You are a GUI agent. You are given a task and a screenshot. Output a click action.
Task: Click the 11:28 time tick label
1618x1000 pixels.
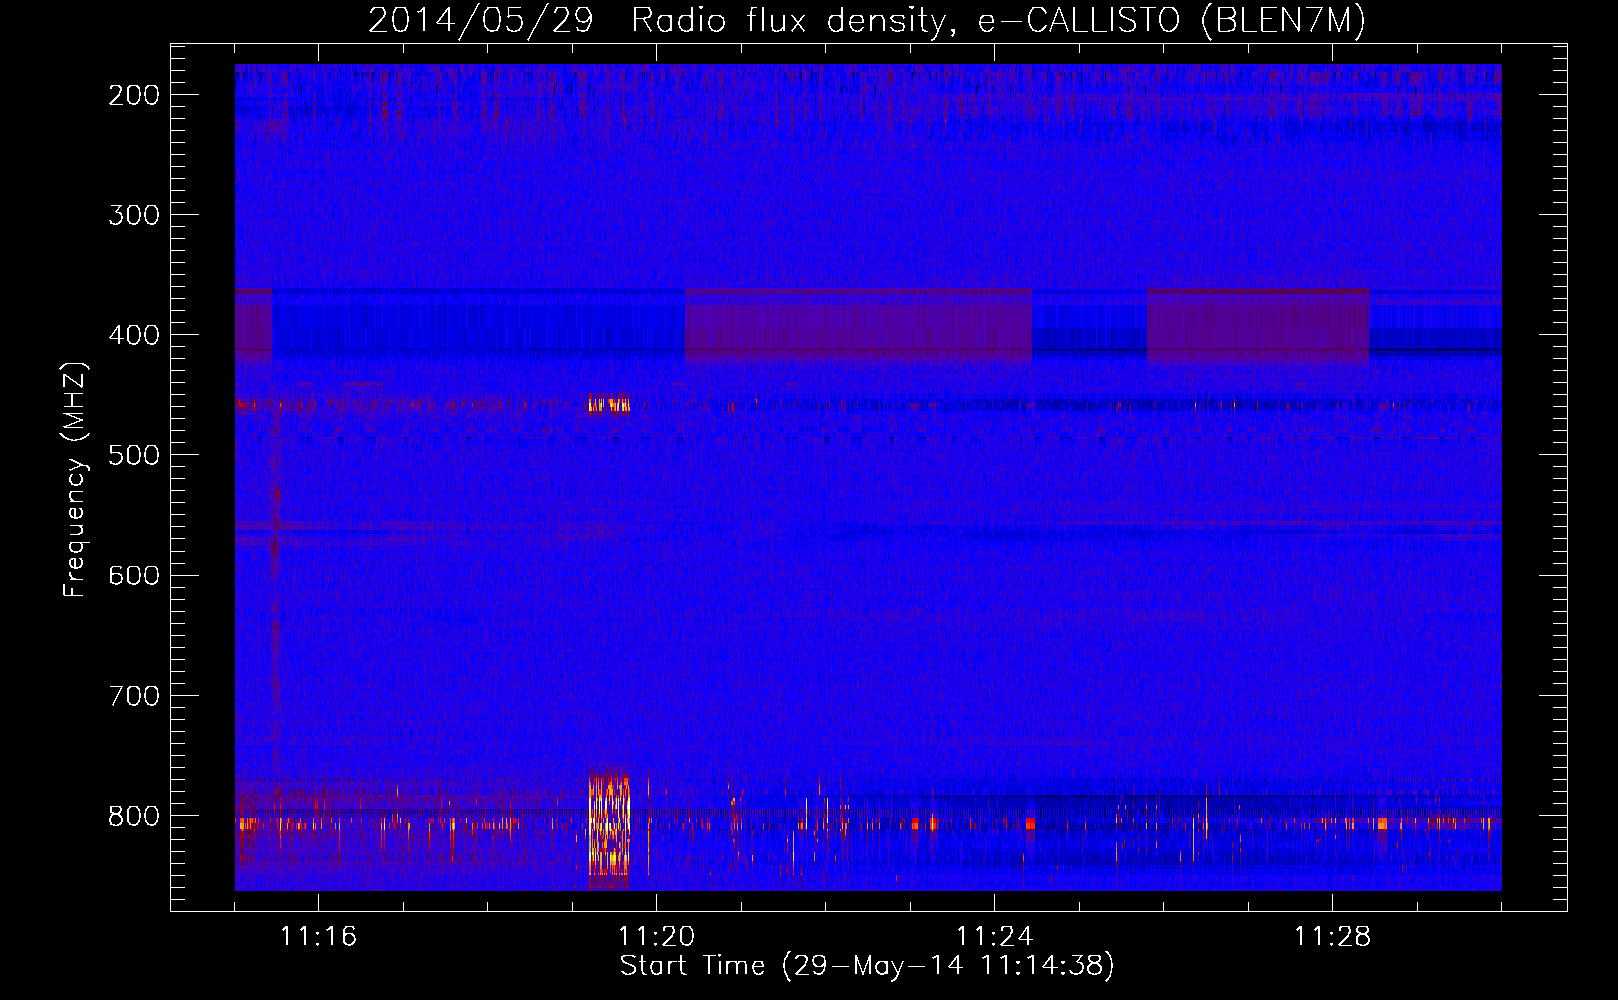[1332, 937]
